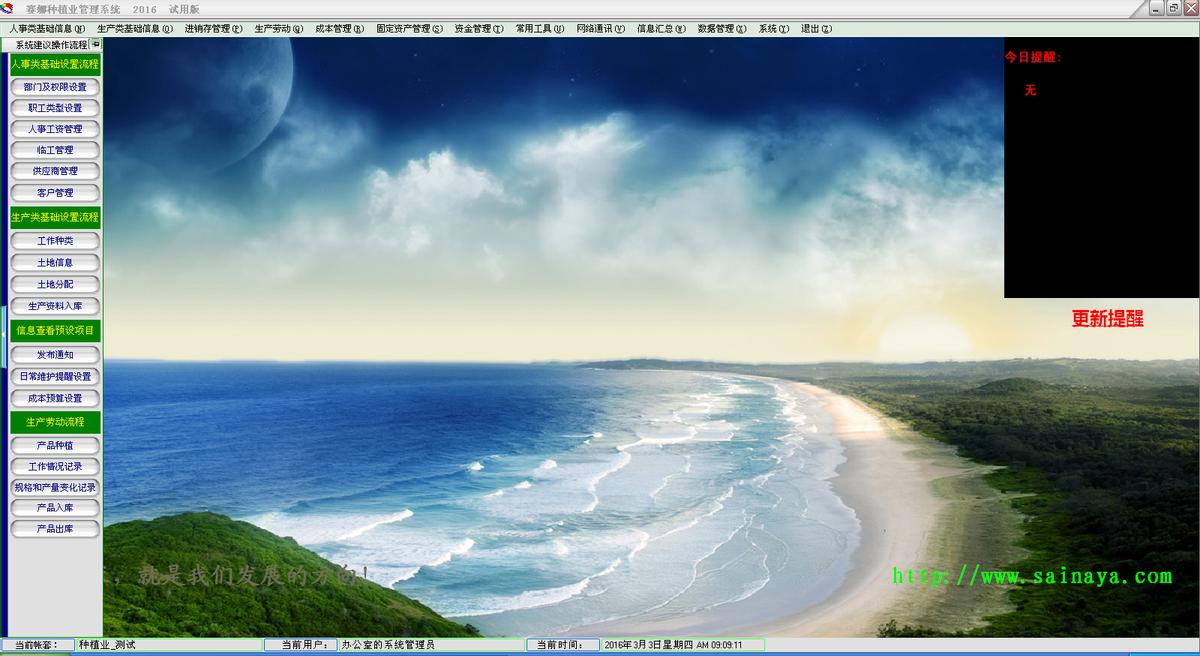
Task: Open 临工管理
Action: [55, 150]
